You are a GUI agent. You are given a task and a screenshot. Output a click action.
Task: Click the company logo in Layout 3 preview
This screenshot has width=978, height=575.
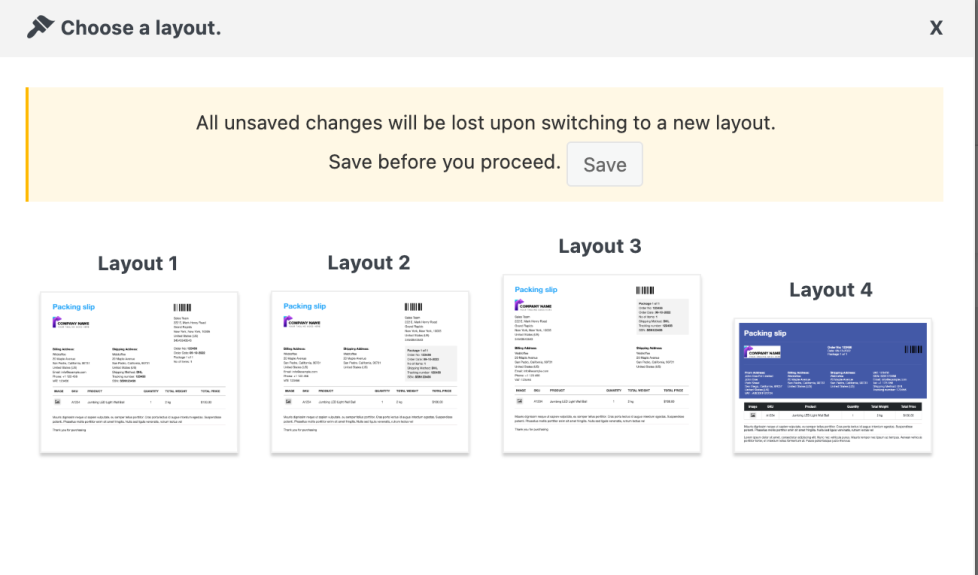click(534, 306)
